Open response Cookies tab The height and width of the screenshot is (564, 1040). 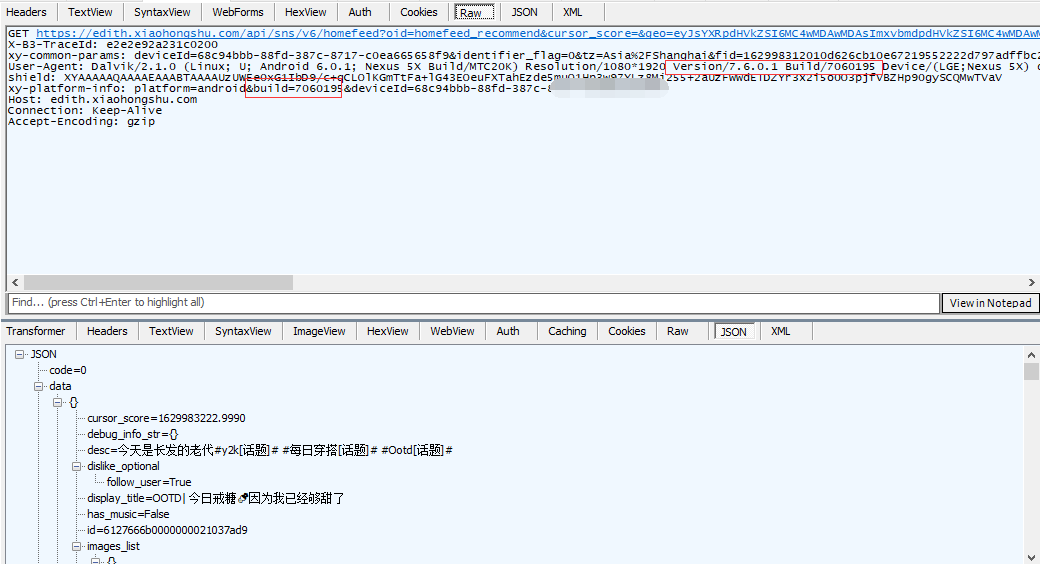pyautogui.click(x=627, y=331)
